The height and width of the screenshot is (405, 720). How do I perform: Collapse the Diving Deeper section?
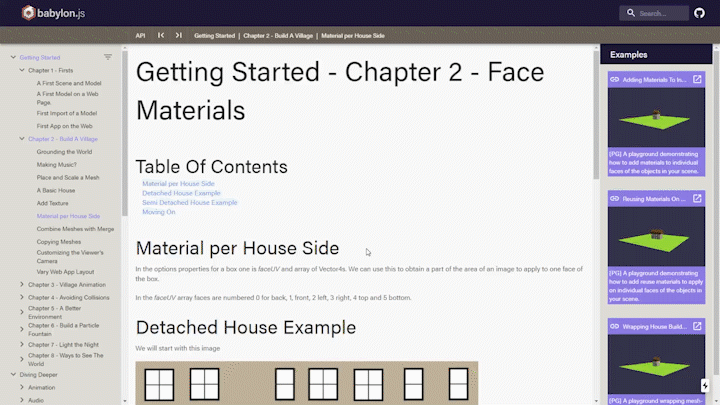[x=13, y=375]
